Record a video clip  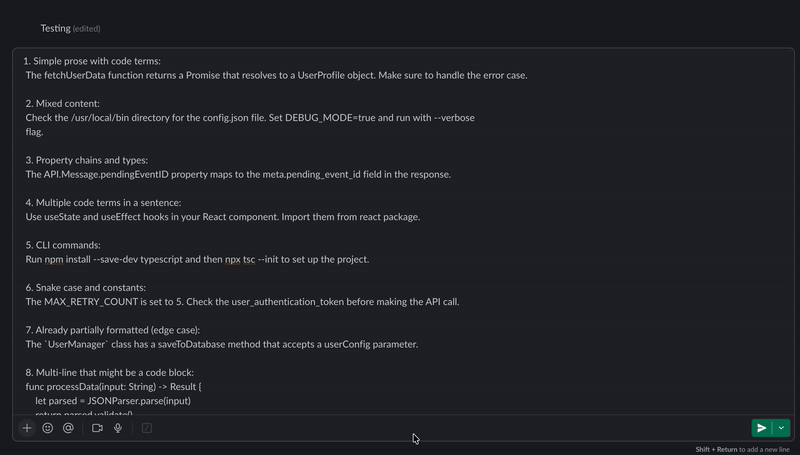[x=98, y=428]
